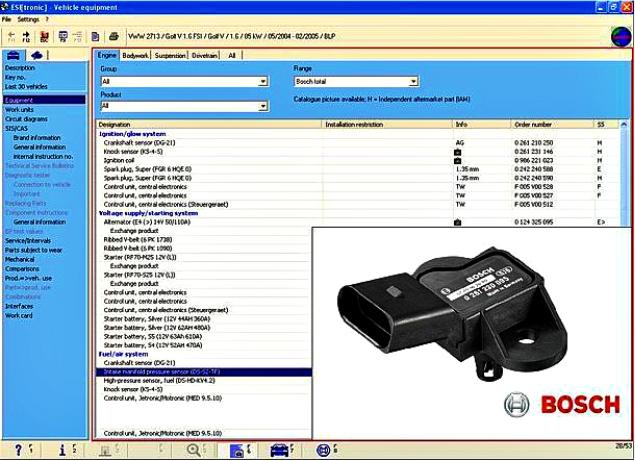Switch to the All tab

point(232,55)
